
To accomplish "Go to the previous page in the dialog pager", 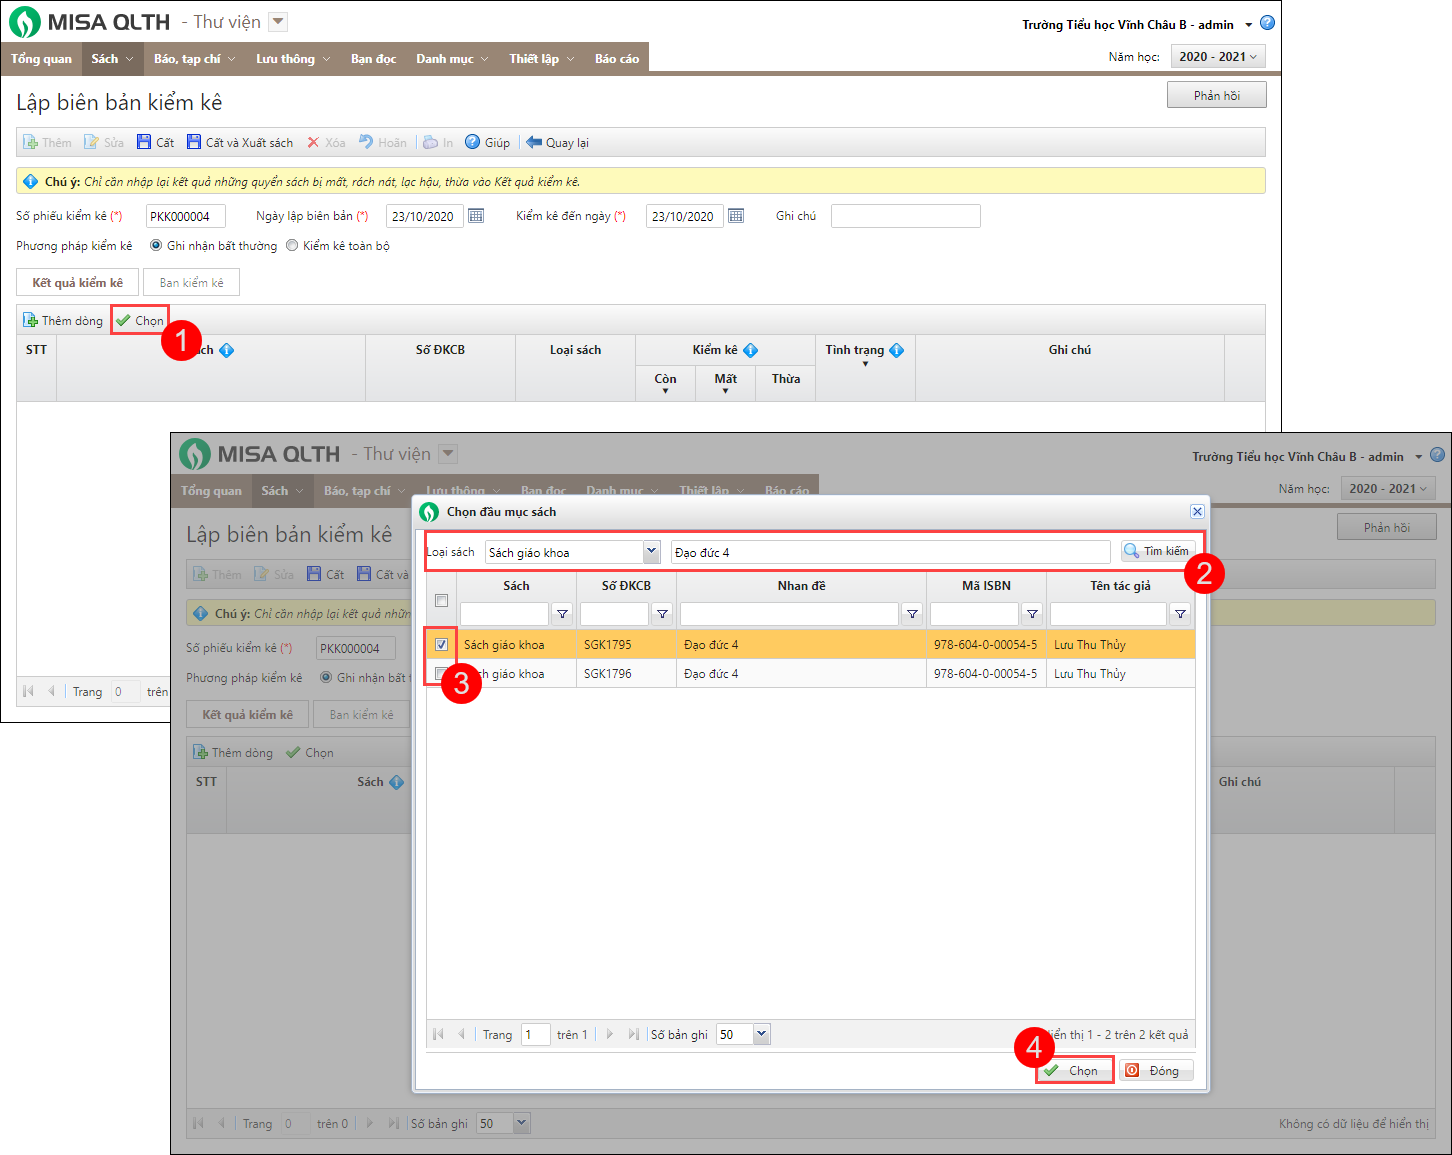I will [461, 1034].
